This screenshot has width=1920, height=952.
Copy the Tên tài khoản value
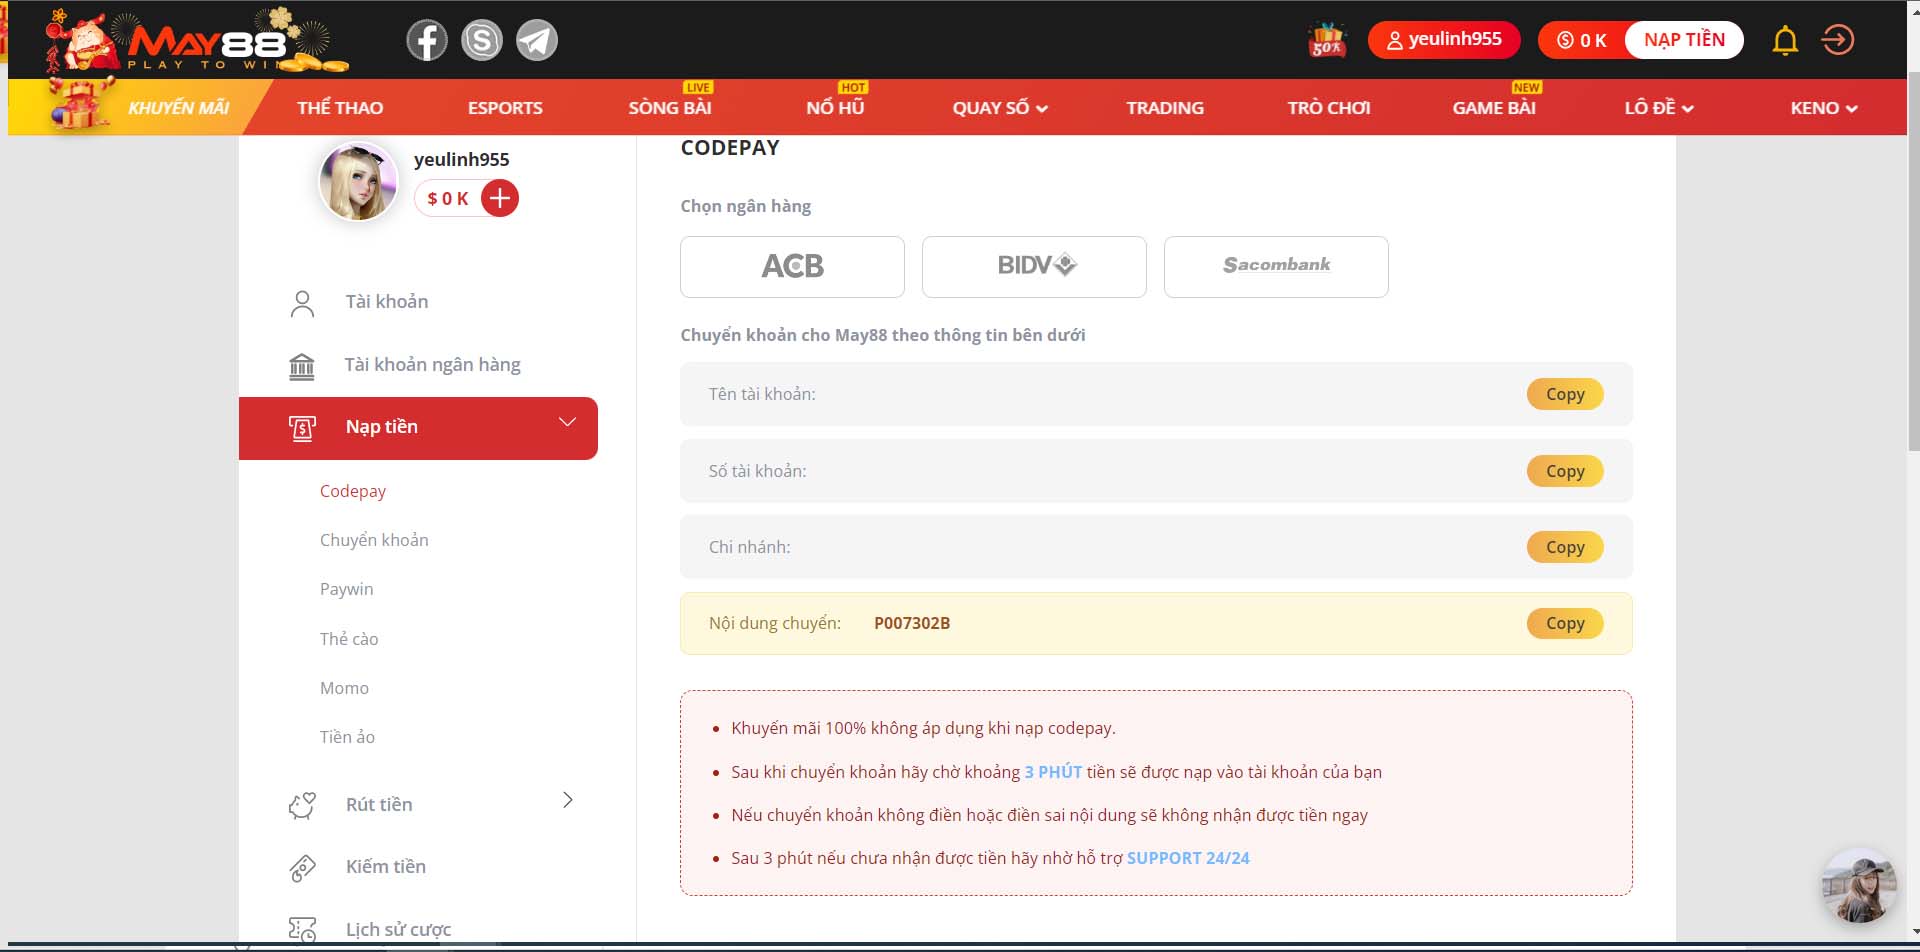[1565, 394]
